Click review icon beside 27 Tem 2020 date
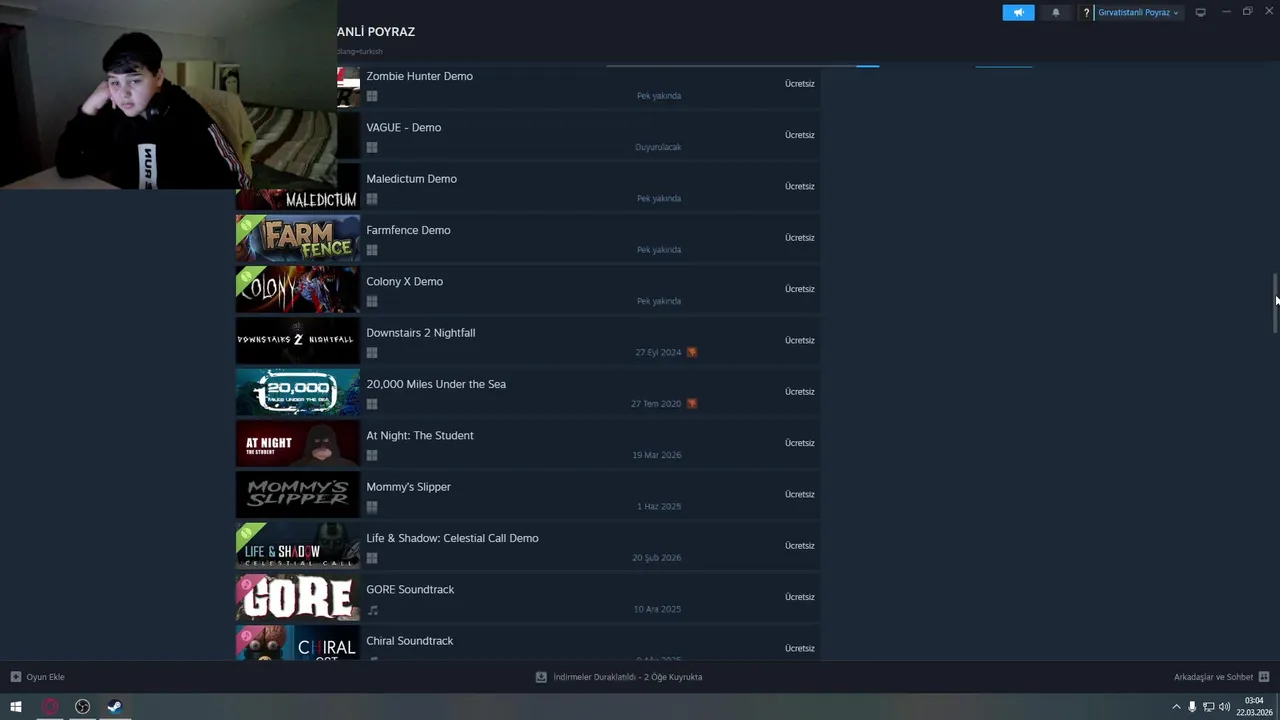The image size is (1280, 720). (x=691, y=404)
